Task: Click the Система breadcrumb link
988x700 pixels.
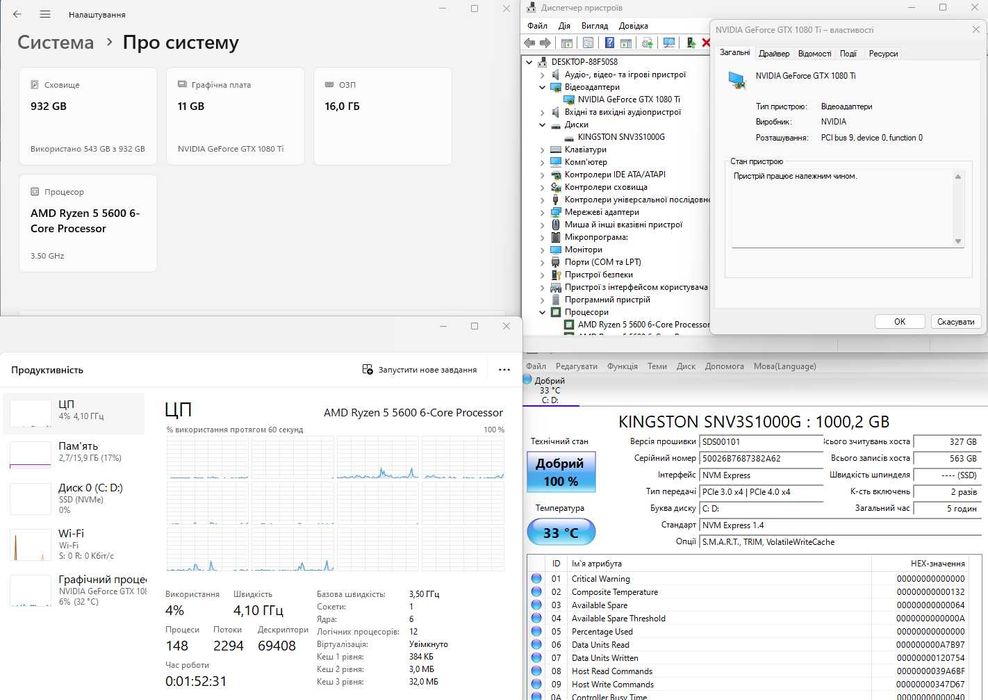Action: [55, 42]
